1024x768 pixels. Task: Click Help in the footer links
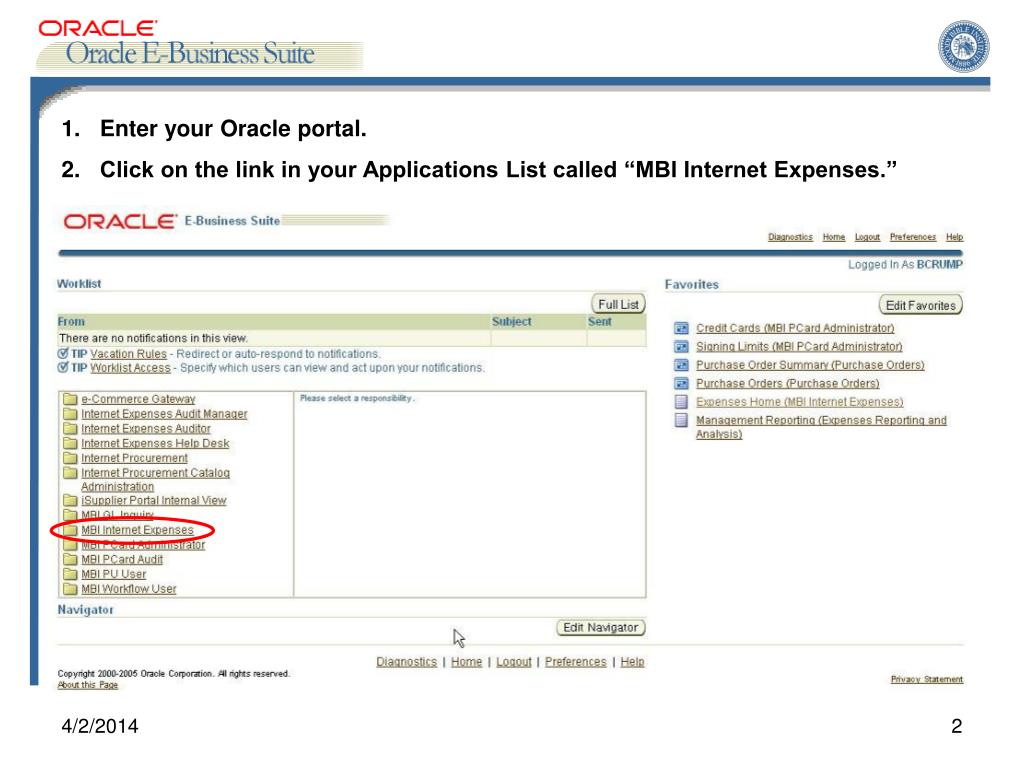pos(632,662)
